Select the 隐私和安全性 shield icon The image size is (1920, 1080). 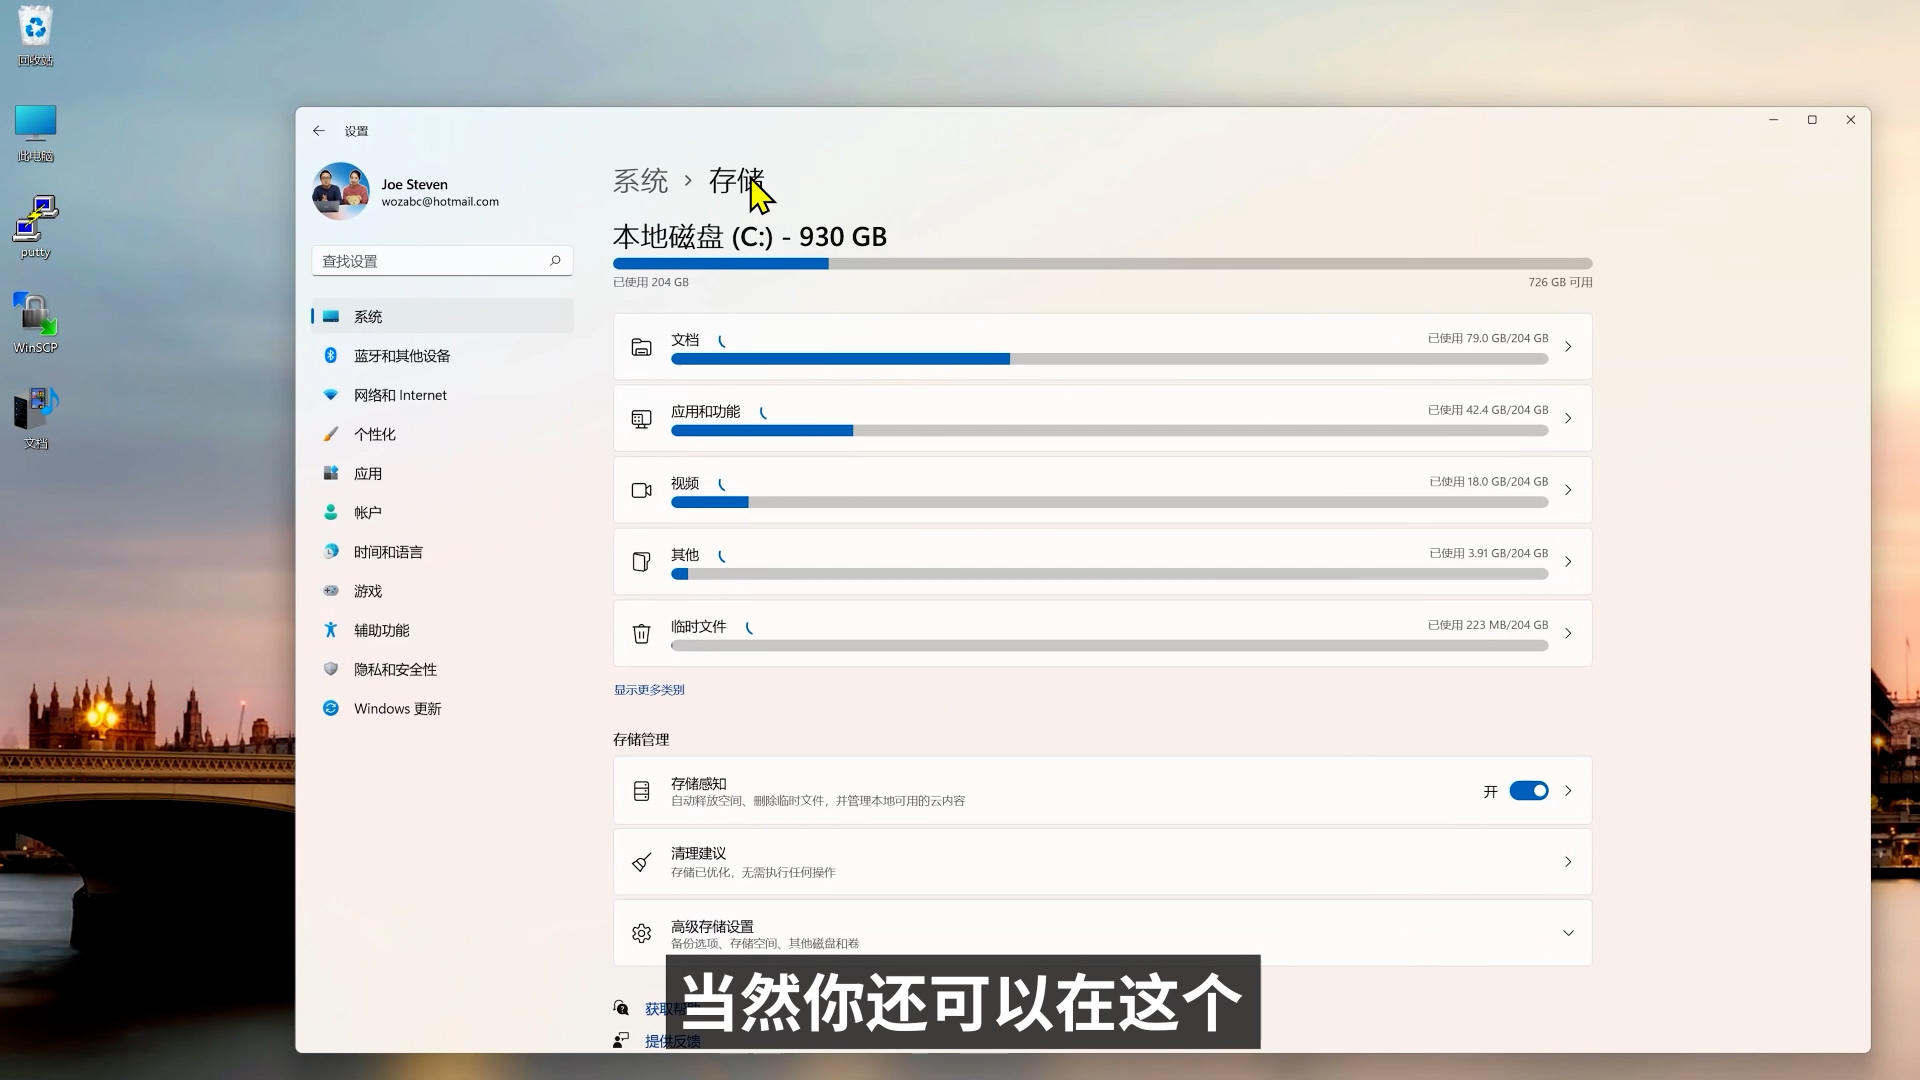[x=331, y=669]
